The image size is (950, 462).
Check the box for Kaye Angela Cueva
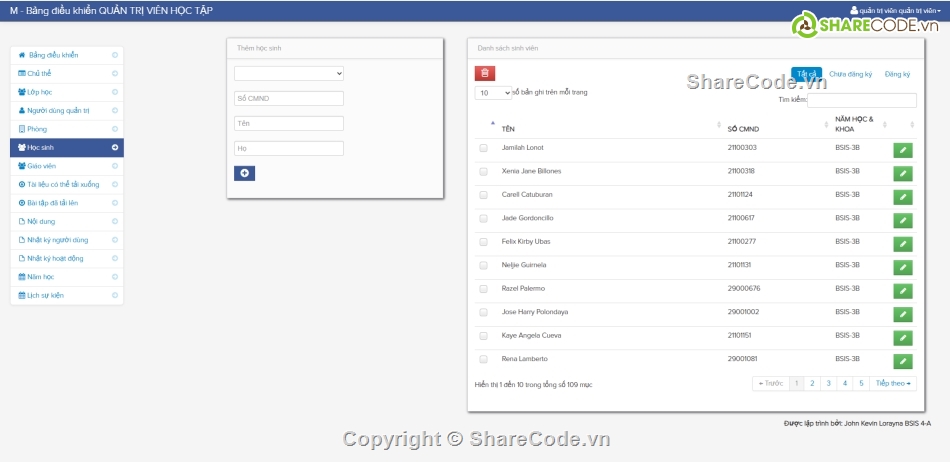[484, 335]
